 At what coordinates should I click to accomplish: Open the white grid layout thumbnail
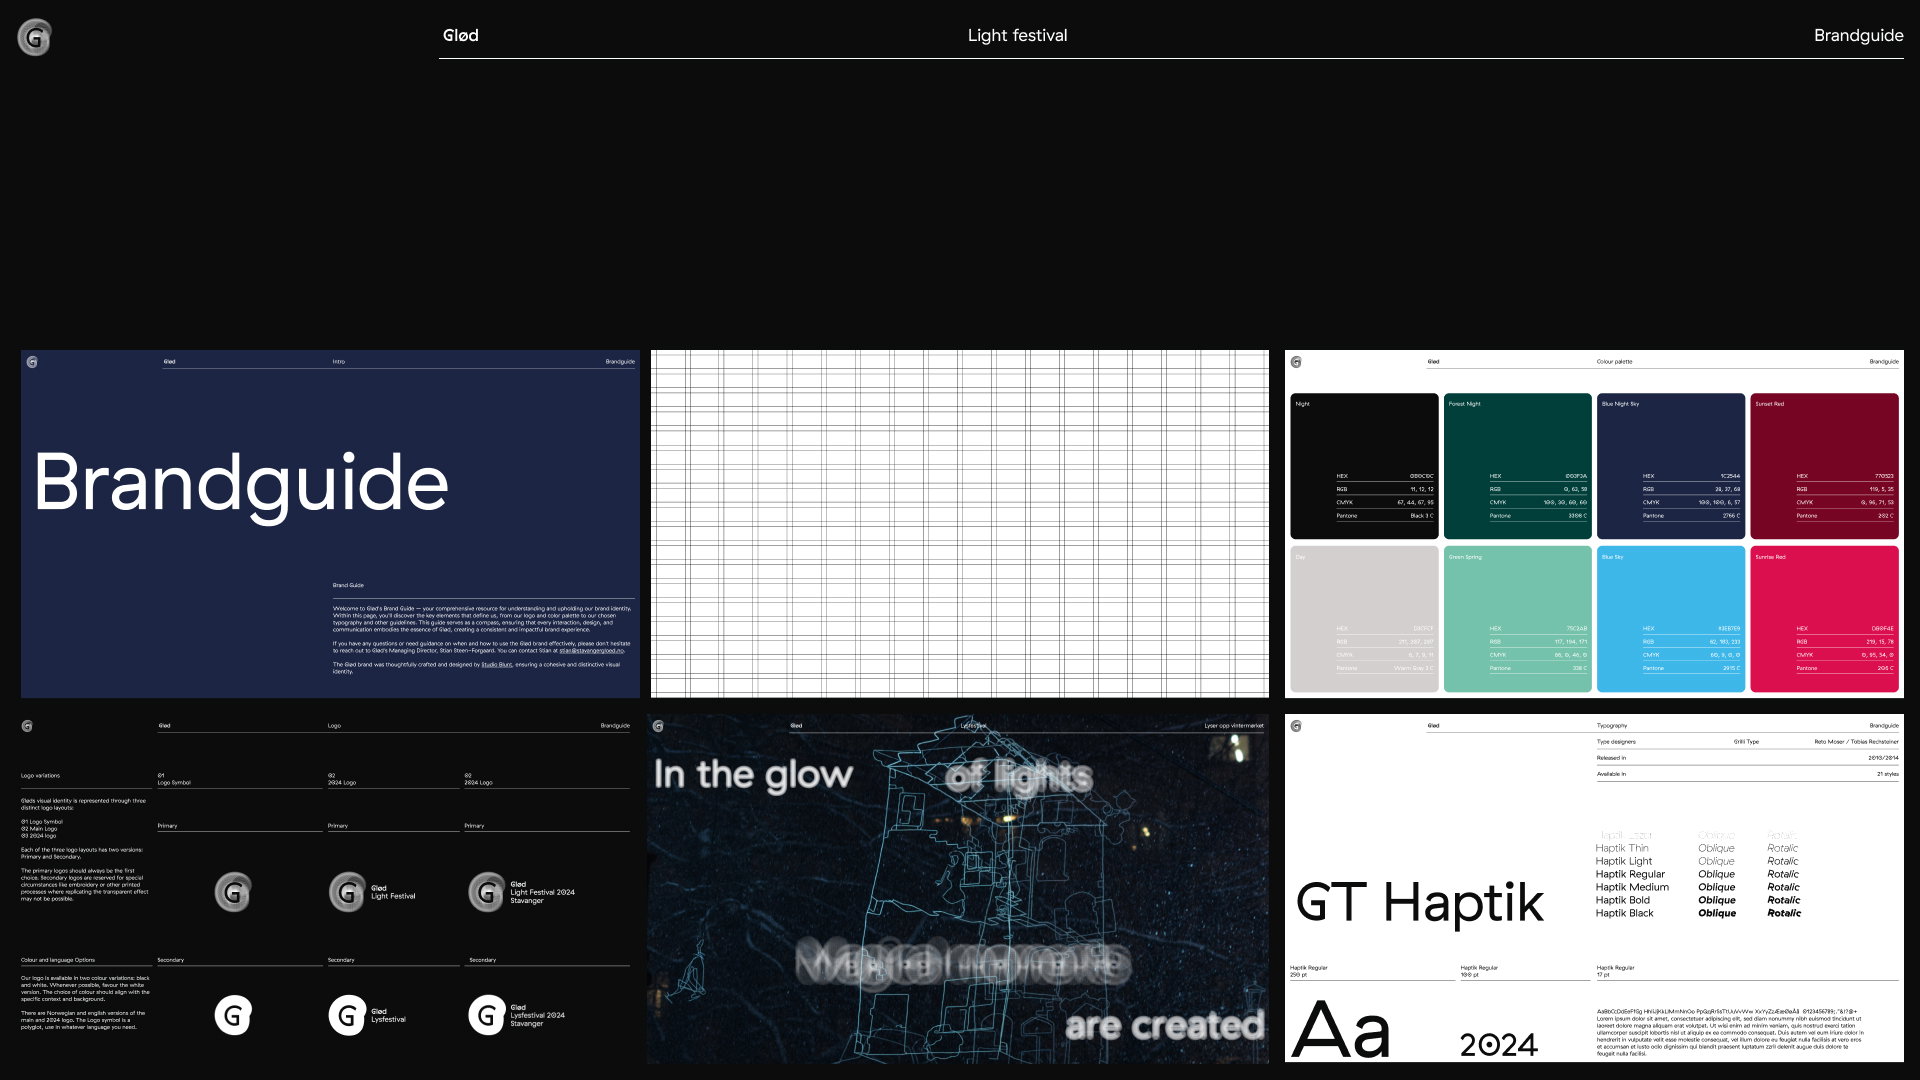[960, 524]
